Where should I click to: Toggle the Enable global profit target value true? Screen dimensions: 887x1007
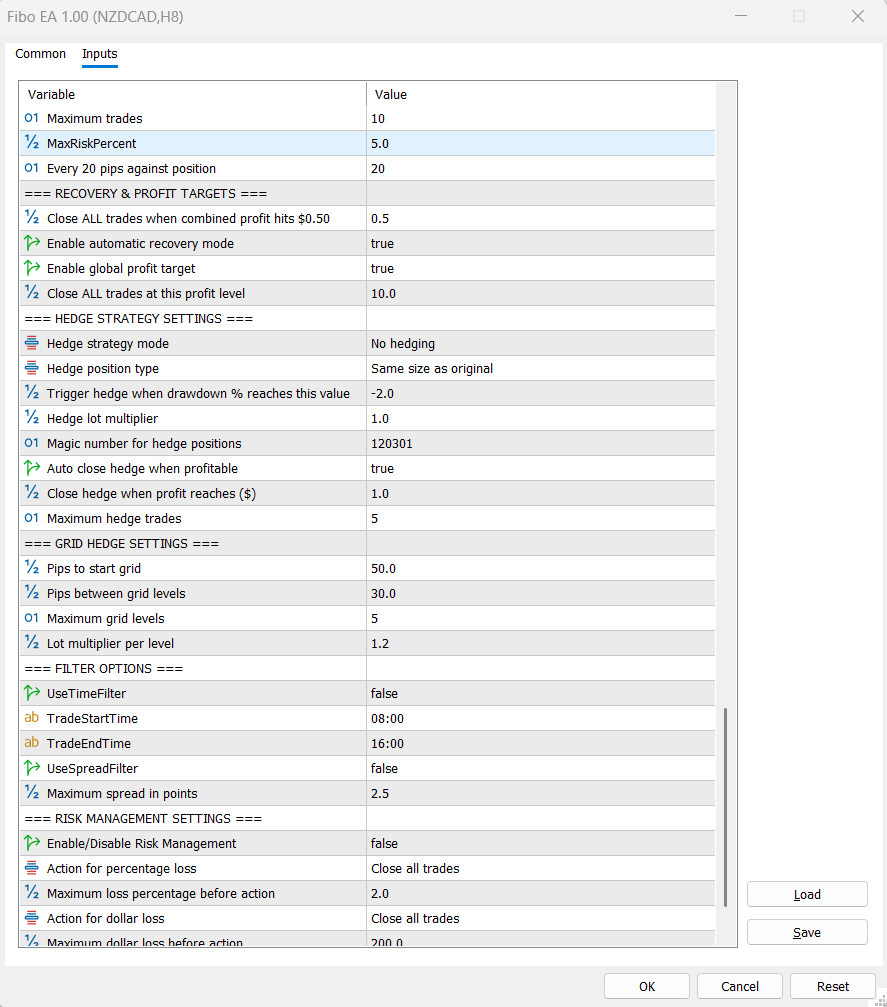click(540, 268)
